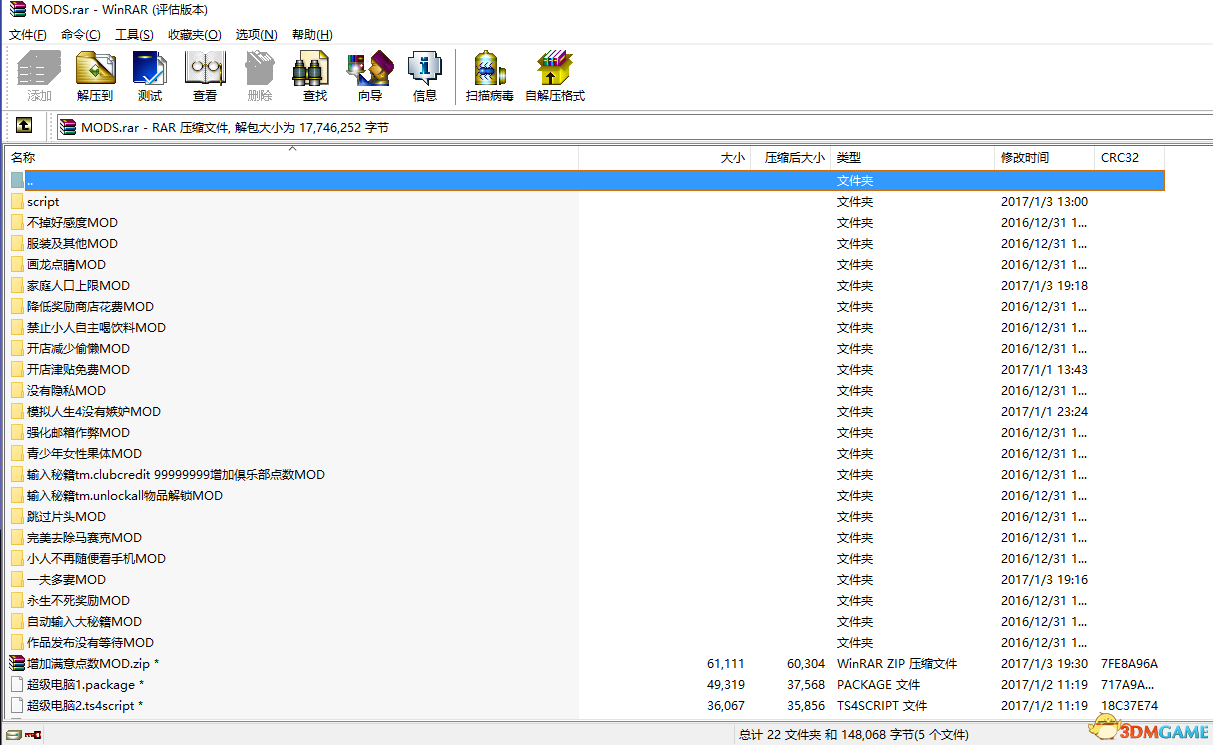Open the 收藏夹(O) menu
Viewport: 1213px width, 745px height.
pyautogui.click(x=195, y=34)
